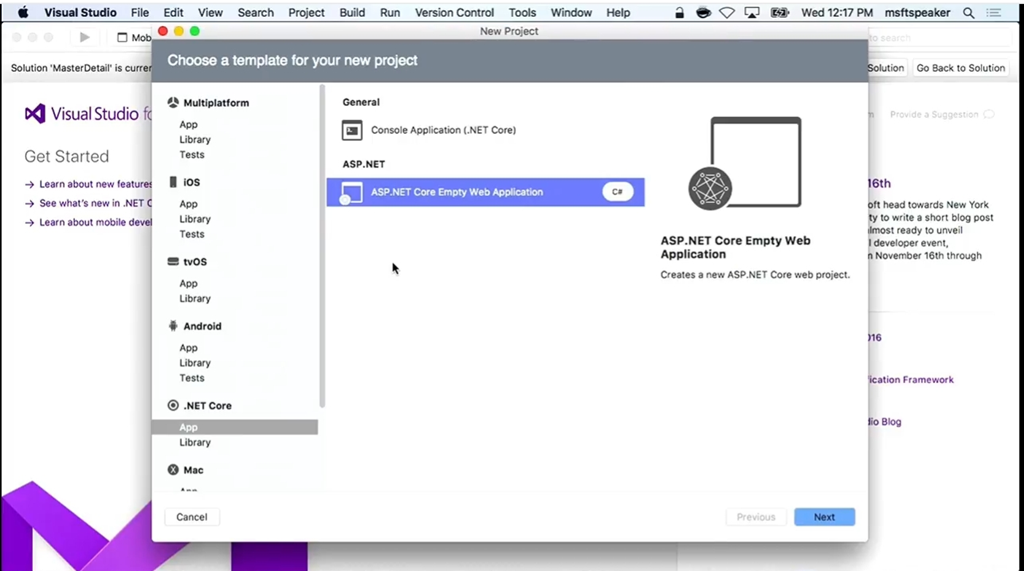Click the Next button
The image size is (1024, 571).
pos(824,517)
